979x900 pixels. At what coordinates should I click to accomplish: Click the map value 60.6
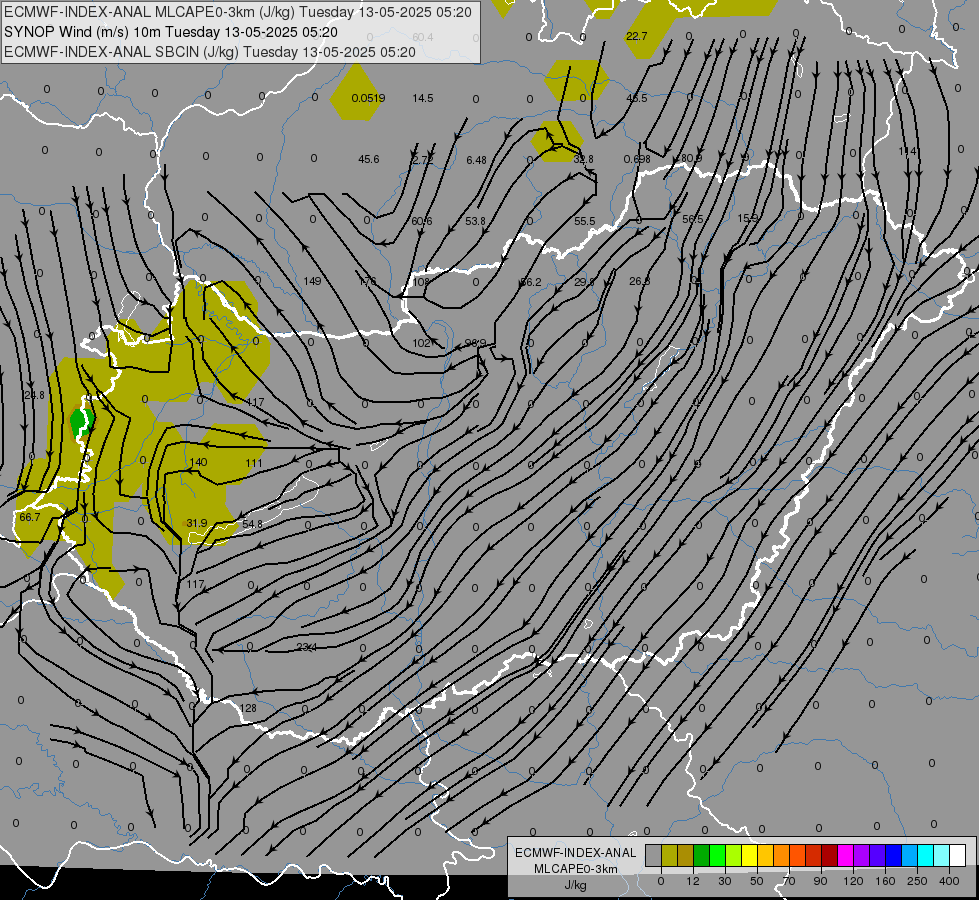pos(421,221)
